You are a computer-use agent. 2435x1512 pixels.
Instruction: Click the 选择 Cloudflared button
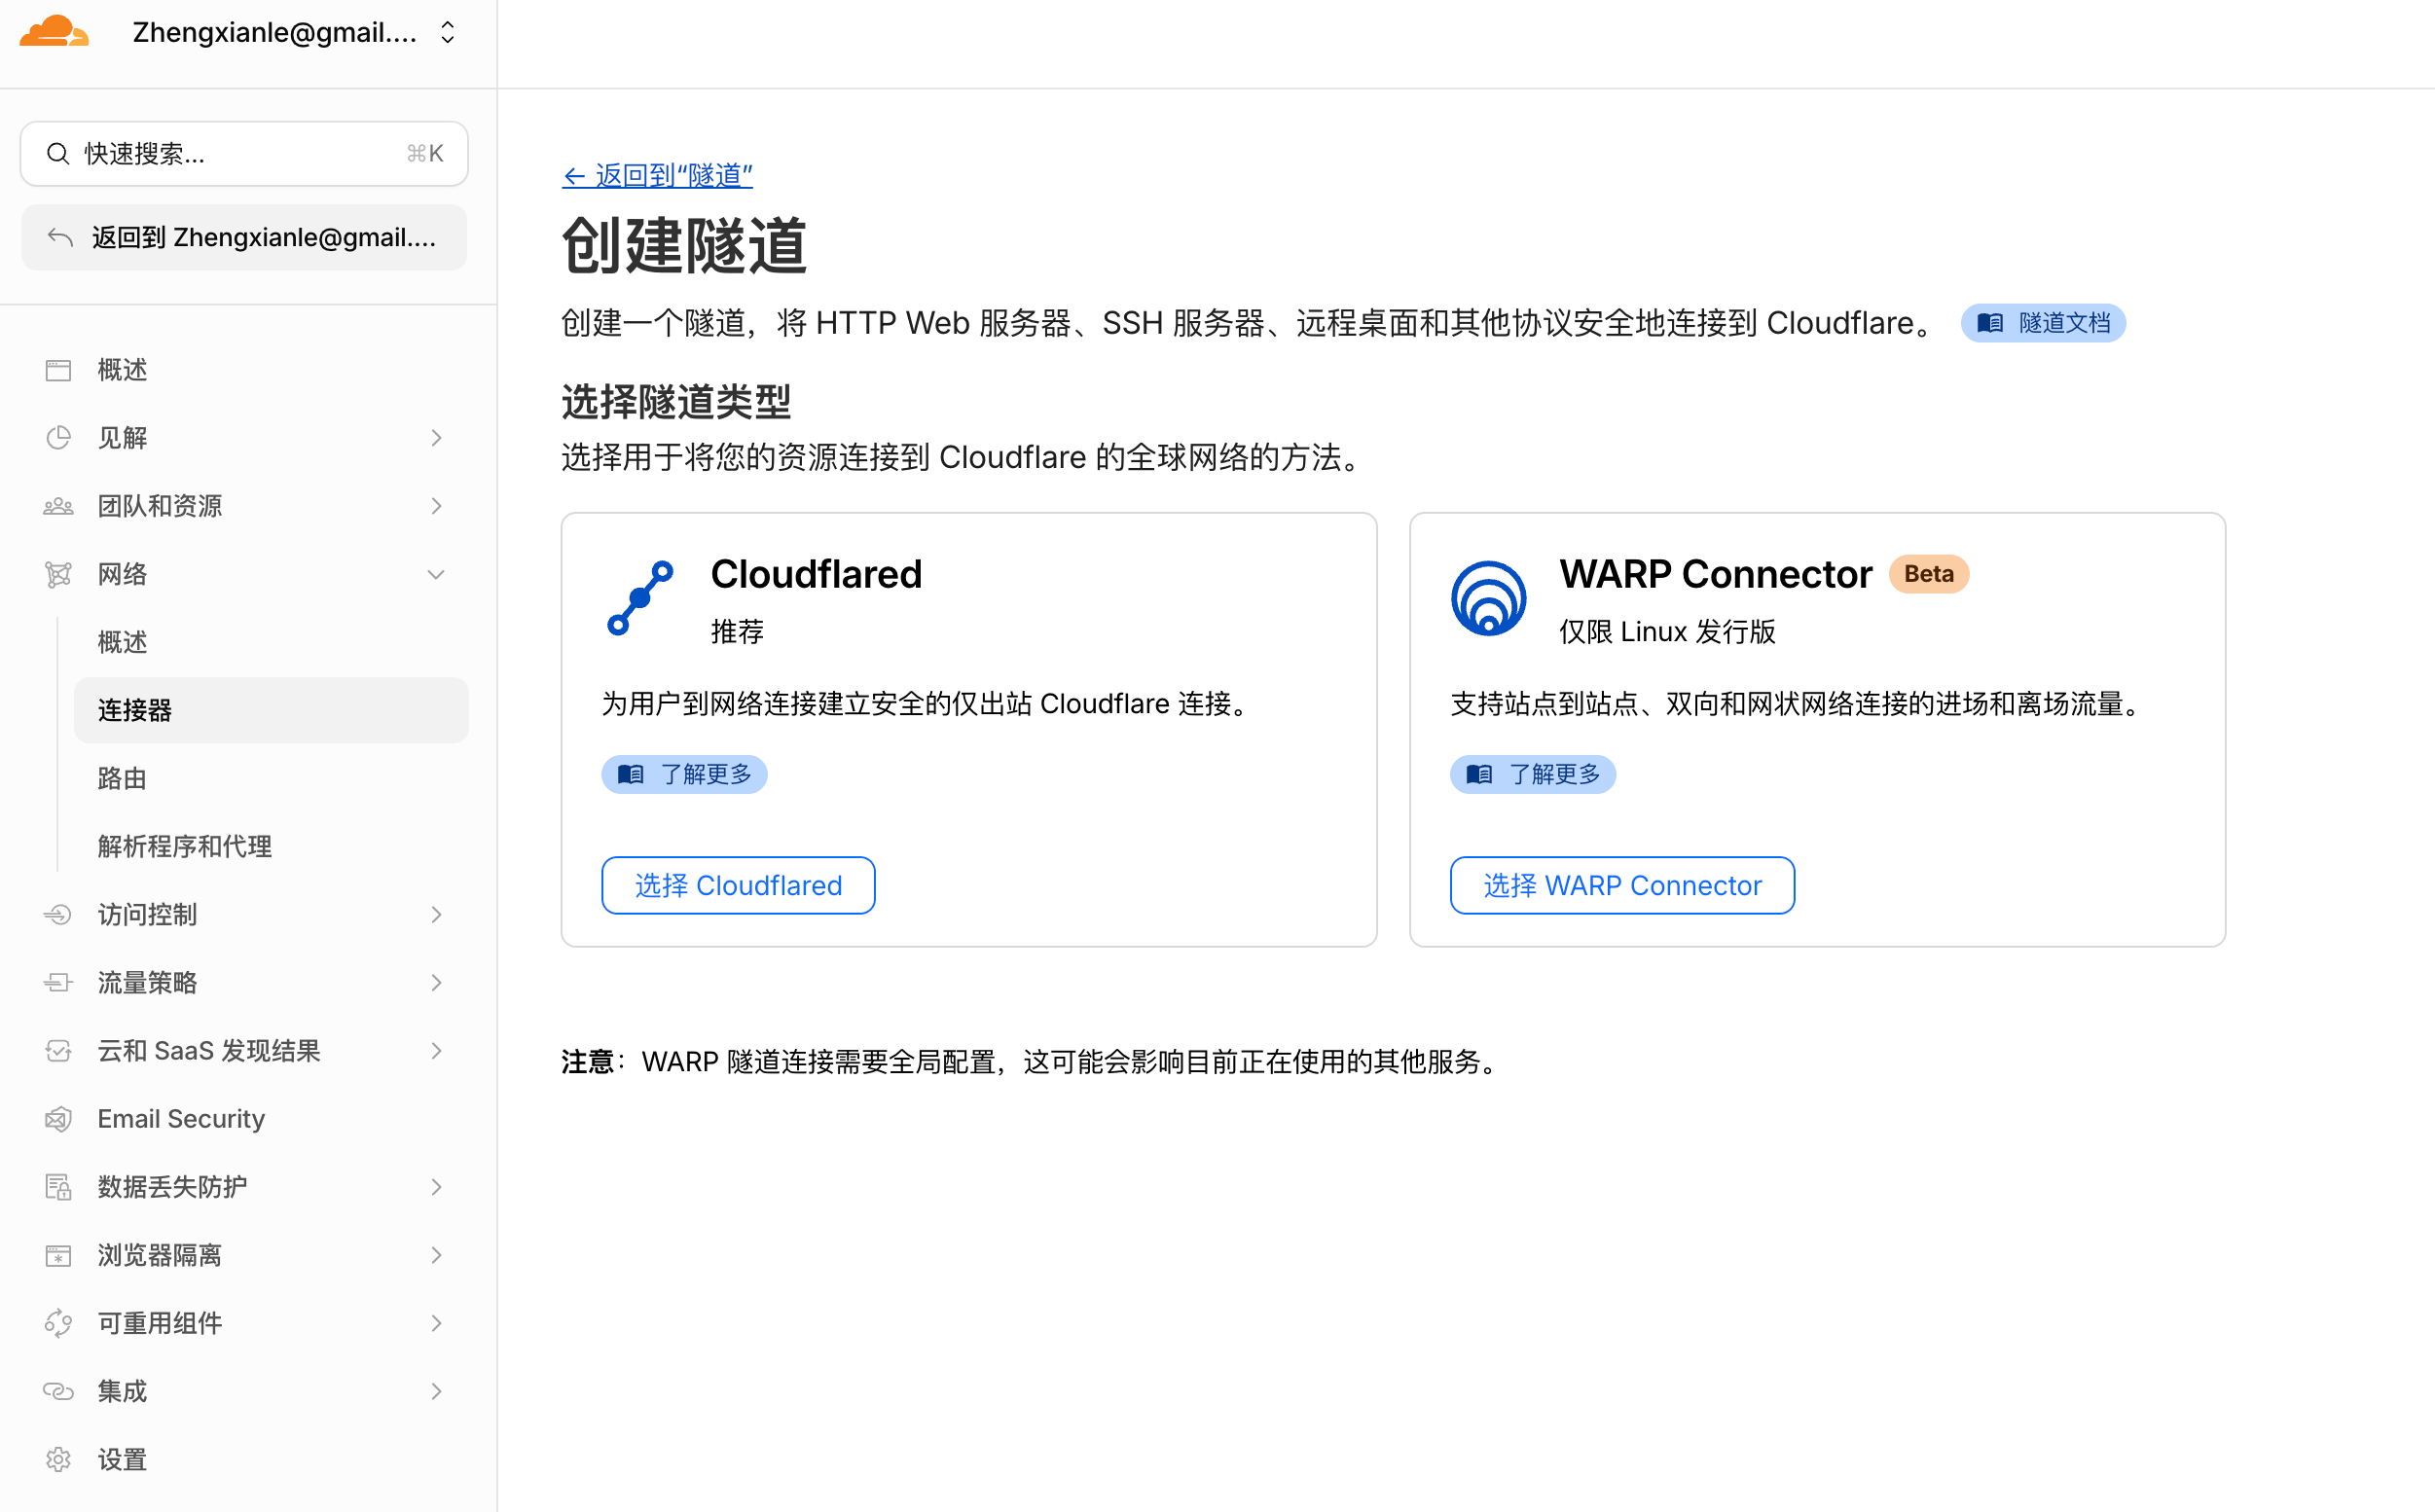[x=738, y=885]
